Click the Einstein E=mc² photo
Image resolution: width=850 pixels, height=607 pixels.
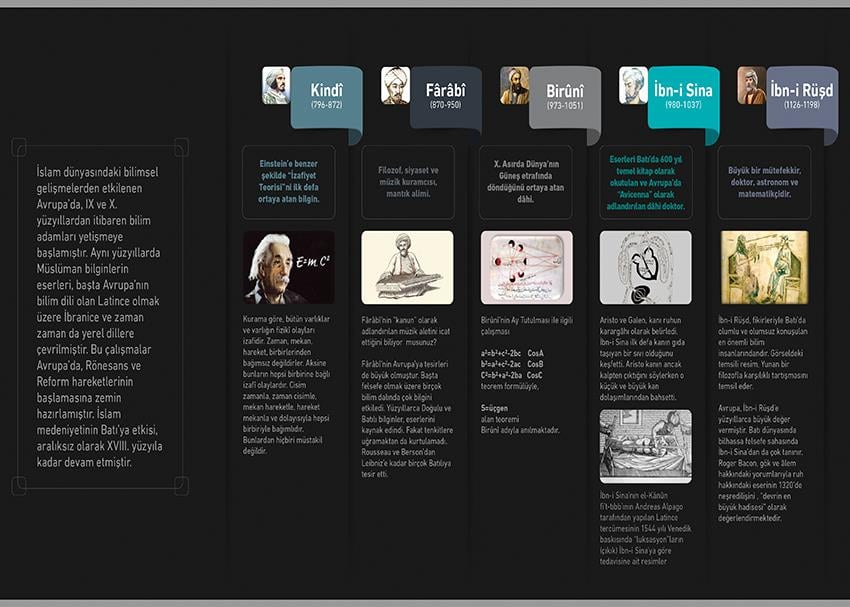289,268
